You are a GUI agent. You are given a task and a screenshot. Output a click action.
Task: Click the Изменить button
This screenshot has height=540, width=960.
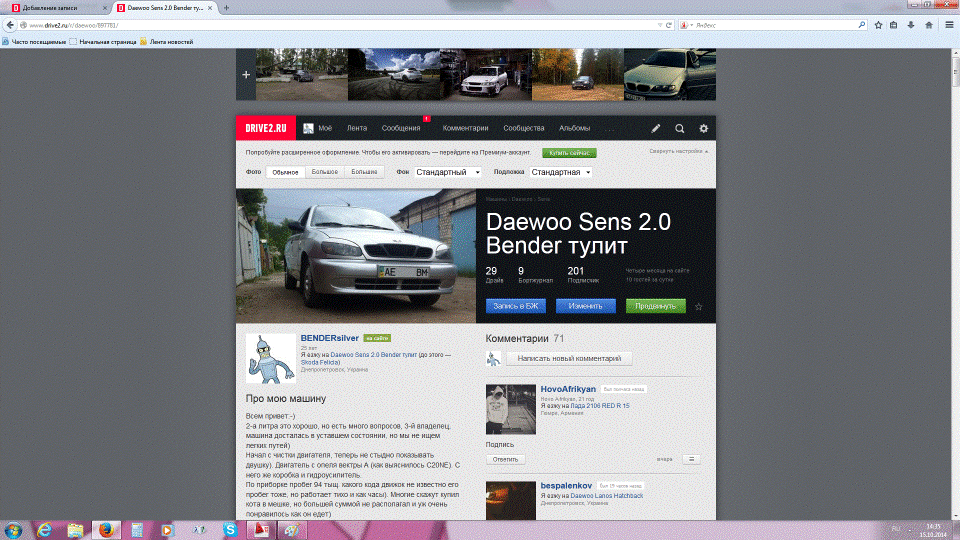coord(585,306)
